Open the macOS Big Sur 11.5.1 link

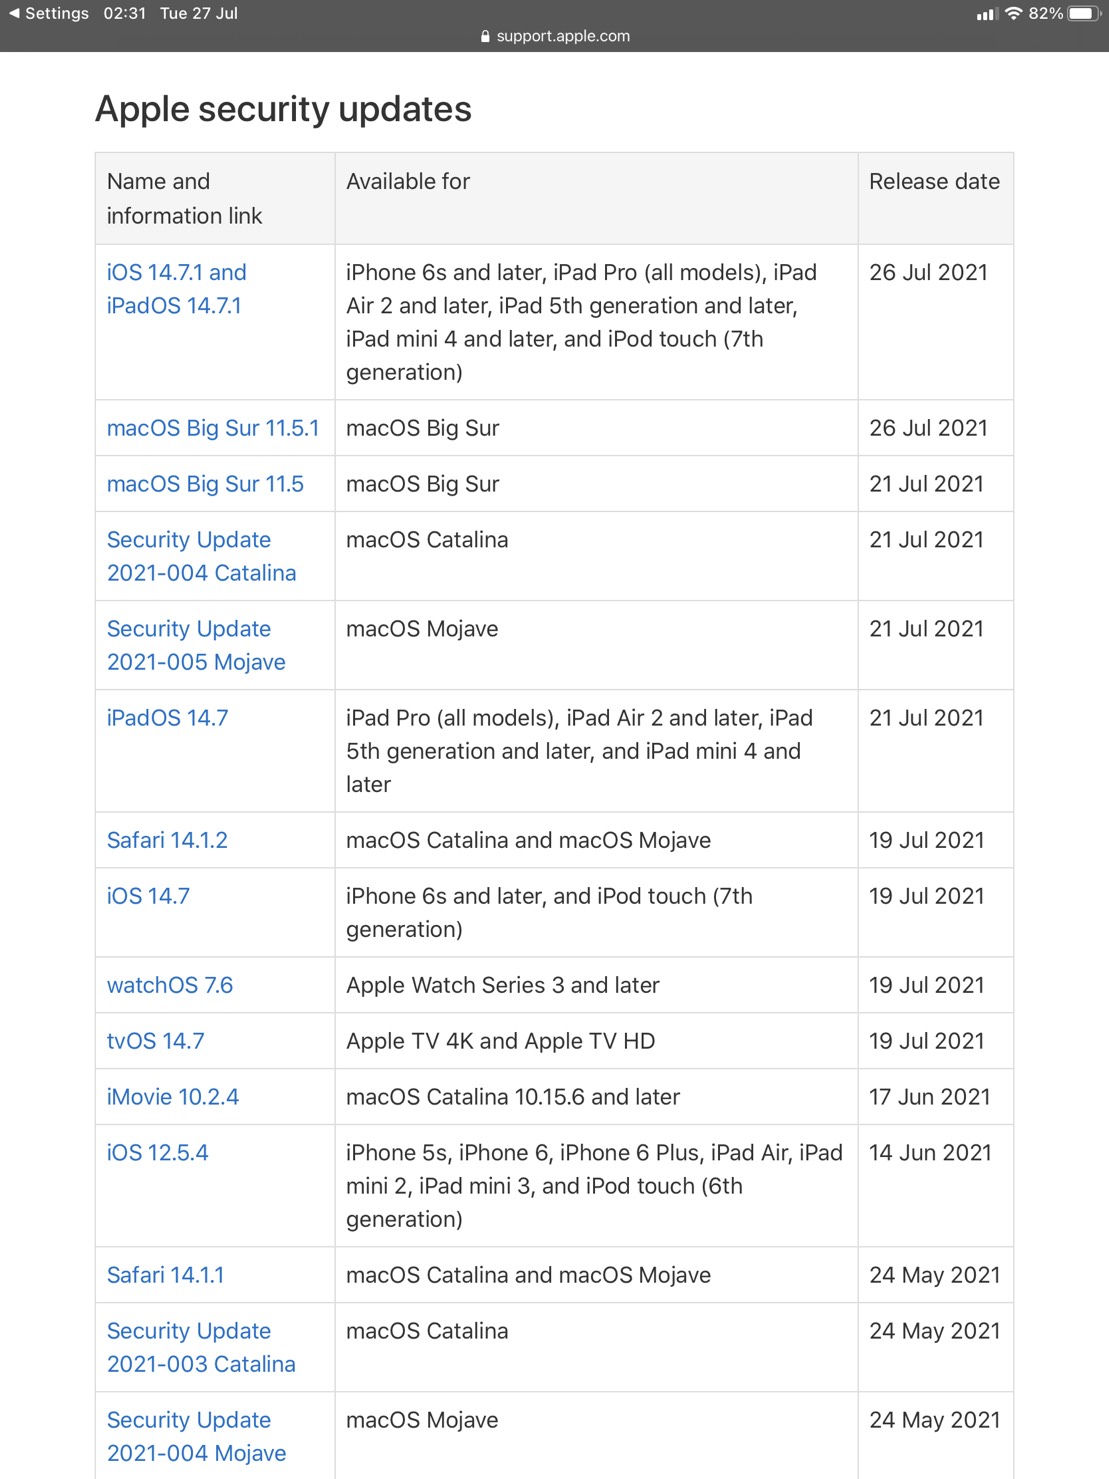(213, 428)
